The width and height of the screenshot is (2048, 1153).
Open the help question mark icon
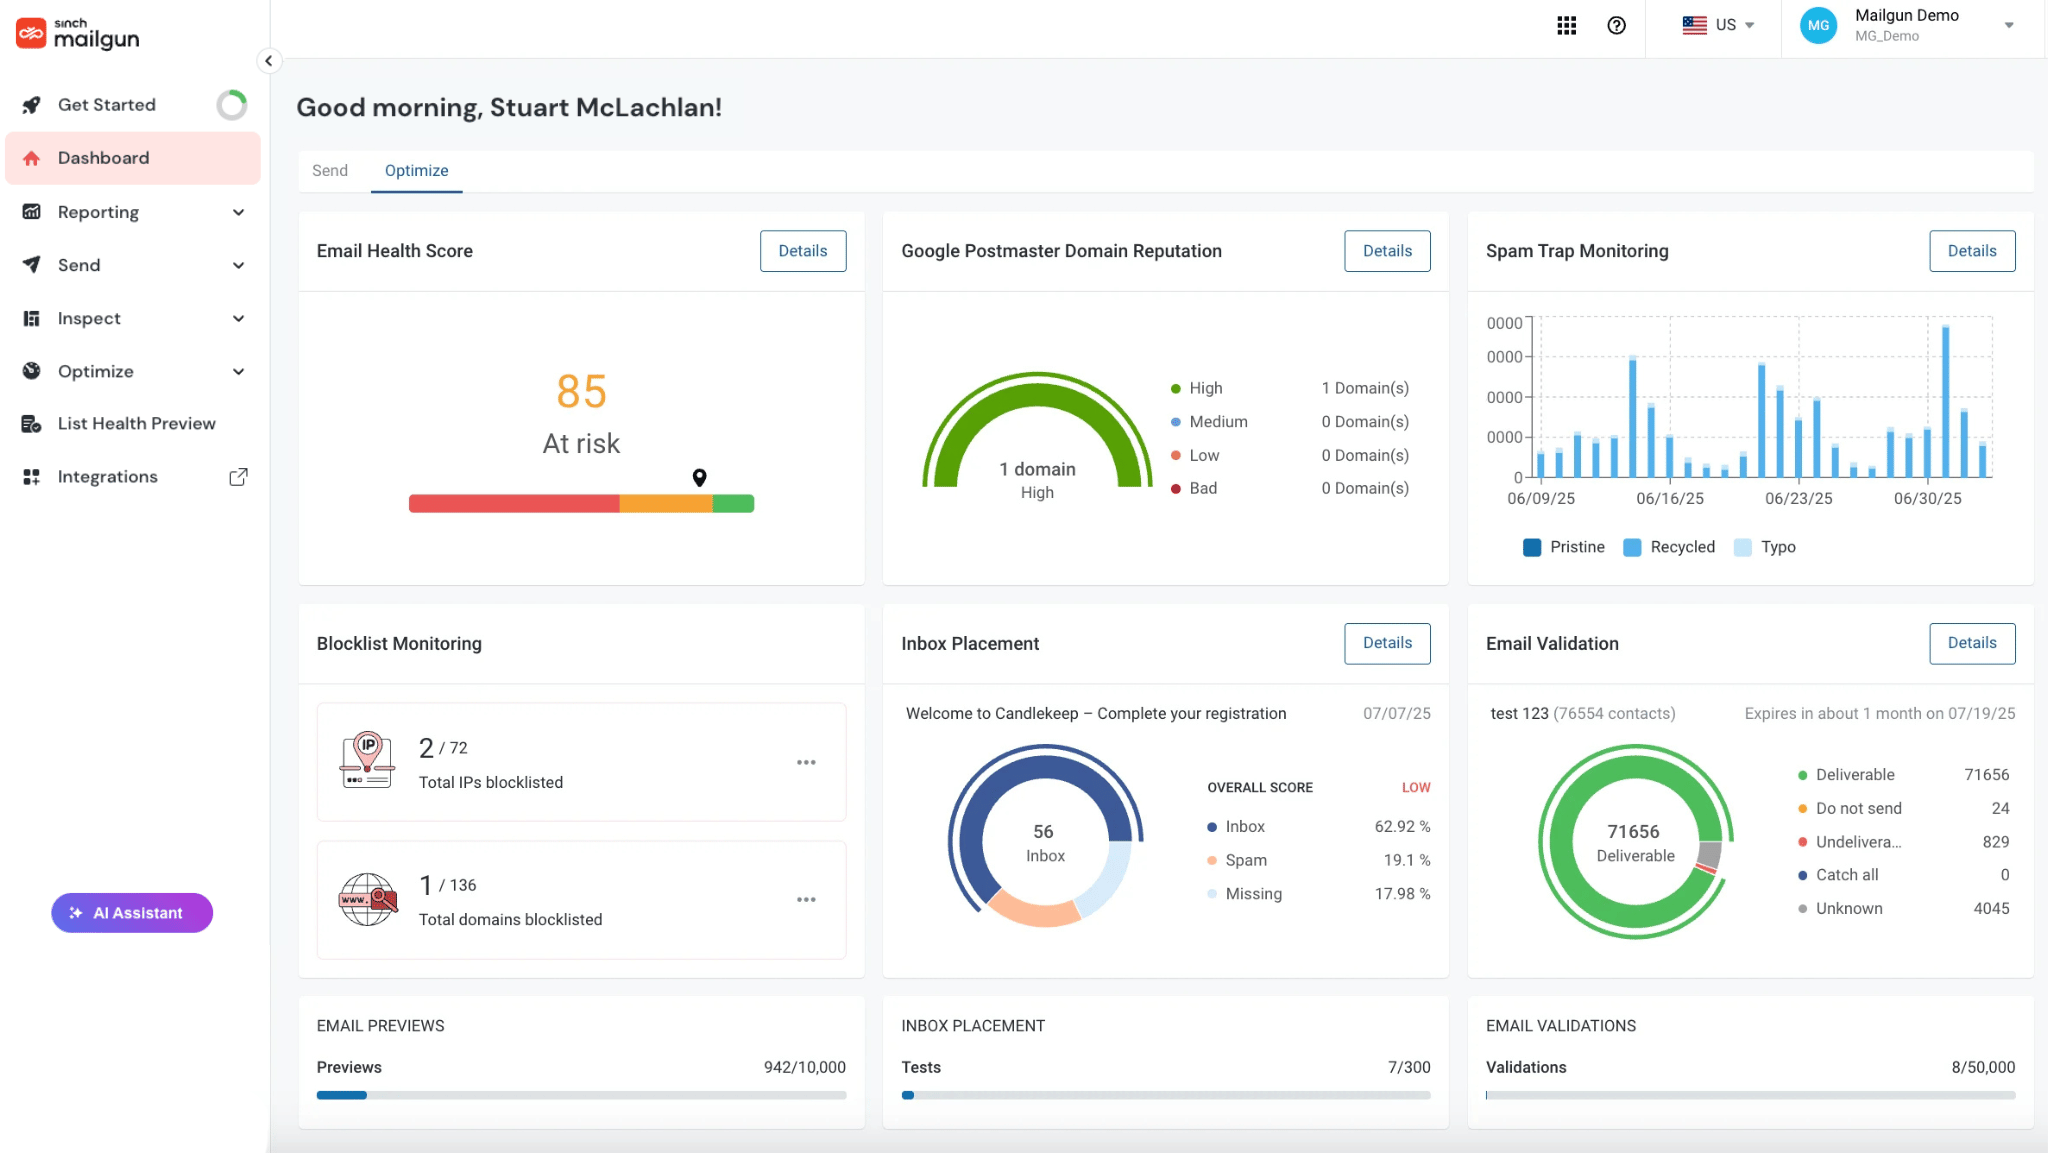[1616, 25]
